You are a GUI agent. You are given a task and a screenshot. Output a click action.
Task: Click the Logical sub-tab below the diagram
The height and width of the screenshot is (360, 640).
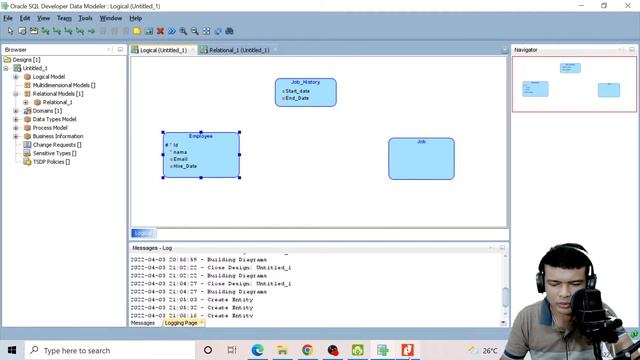point(143,233)
